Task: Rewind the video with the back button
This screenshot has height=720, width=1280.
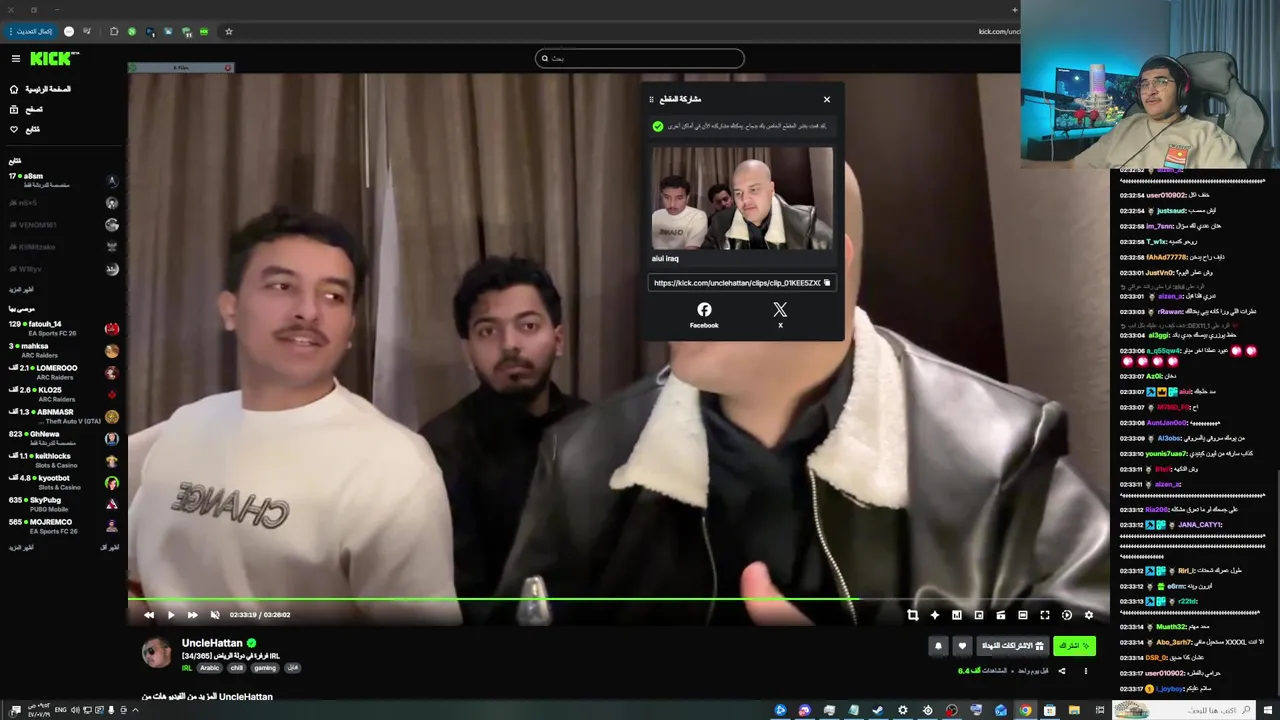Action: 149,615
